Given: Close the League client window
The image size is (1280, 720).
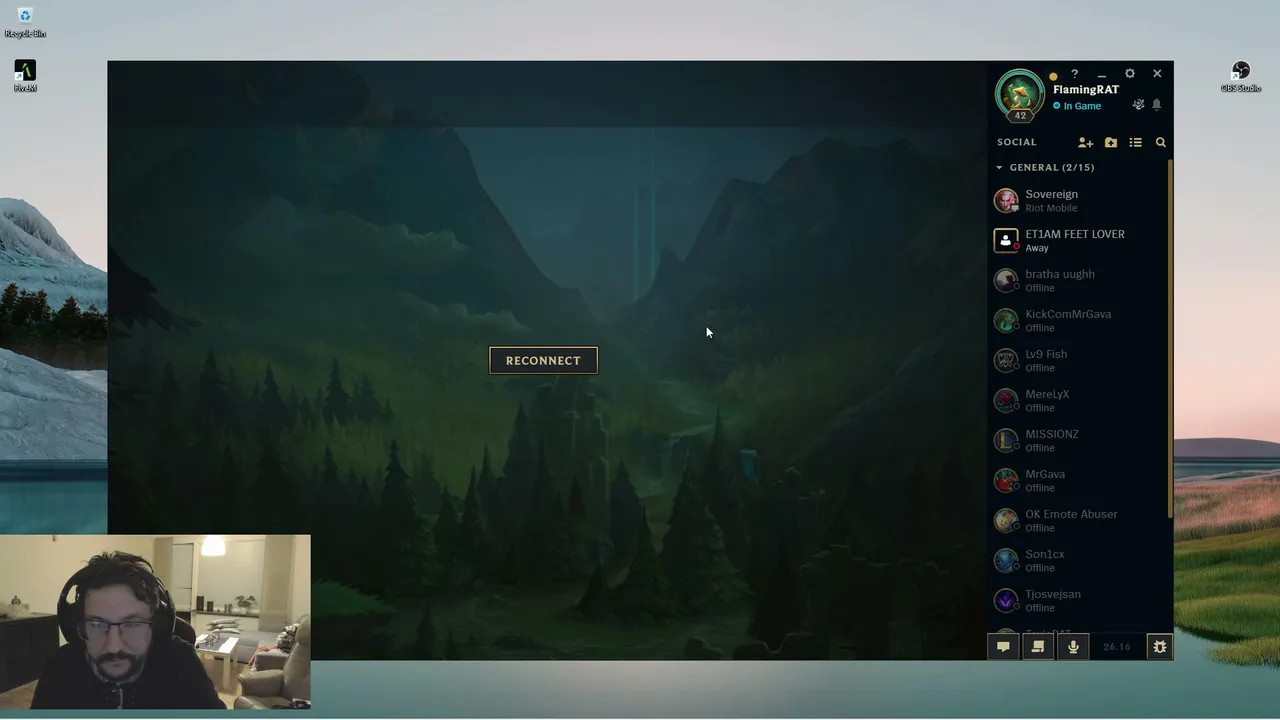Looking at the screenshot, I should coord(1157,74).
